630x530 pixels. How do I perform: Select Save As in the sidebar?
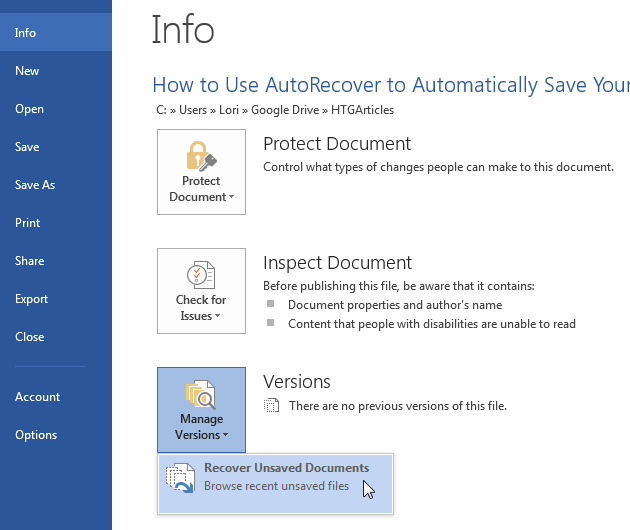(x=35, y=185)
